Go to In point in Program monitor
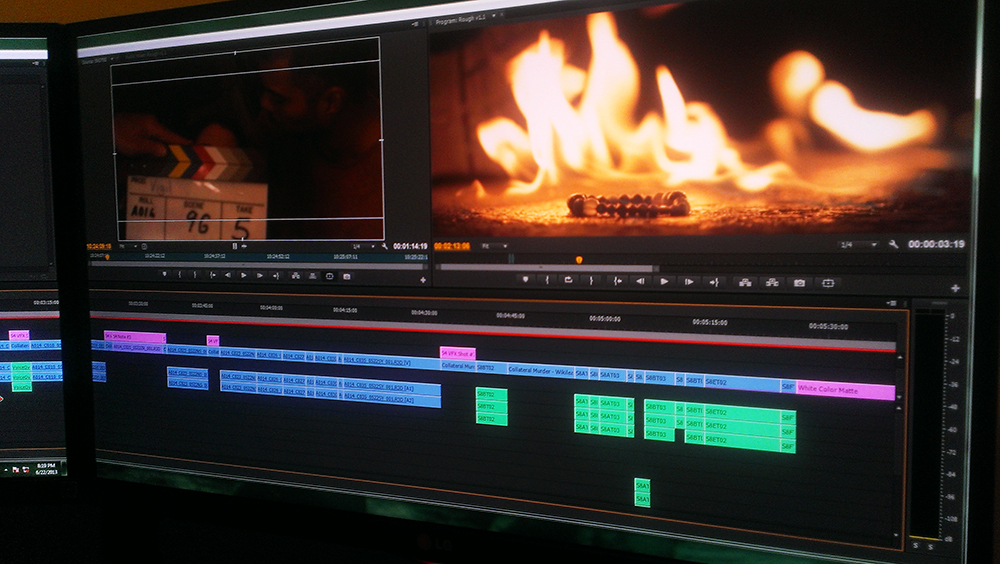Viewport: 1000px width, 564px height. 617,281
